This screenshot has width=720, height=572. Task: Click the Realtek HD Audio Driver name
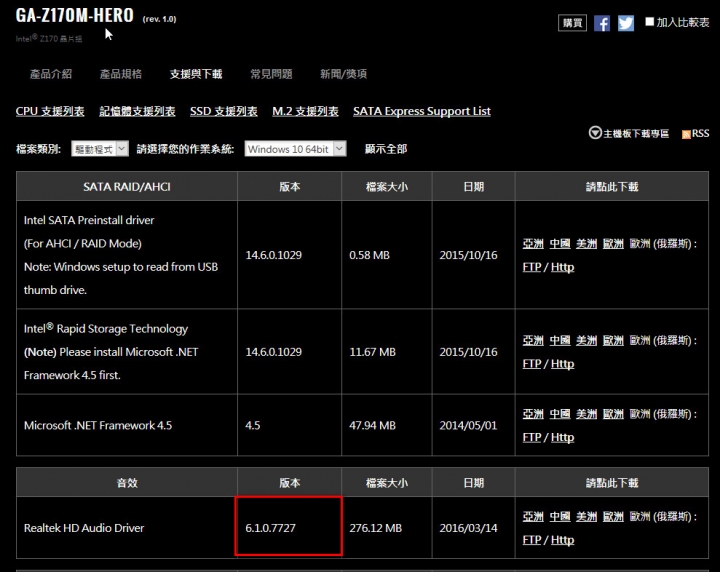84,528
